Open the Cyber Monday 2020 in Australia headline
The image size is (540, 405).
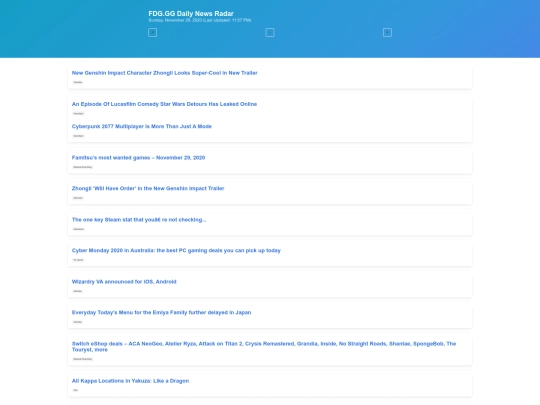coord(176,250)
